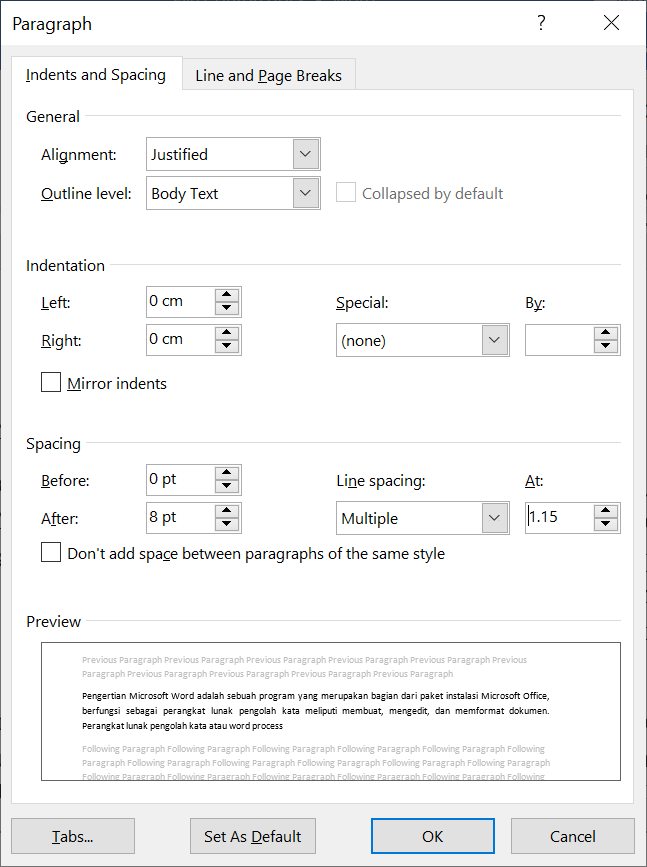Increase the At line spacing value arrow
The height and width of the screenshot is (867, 647).
606,511
